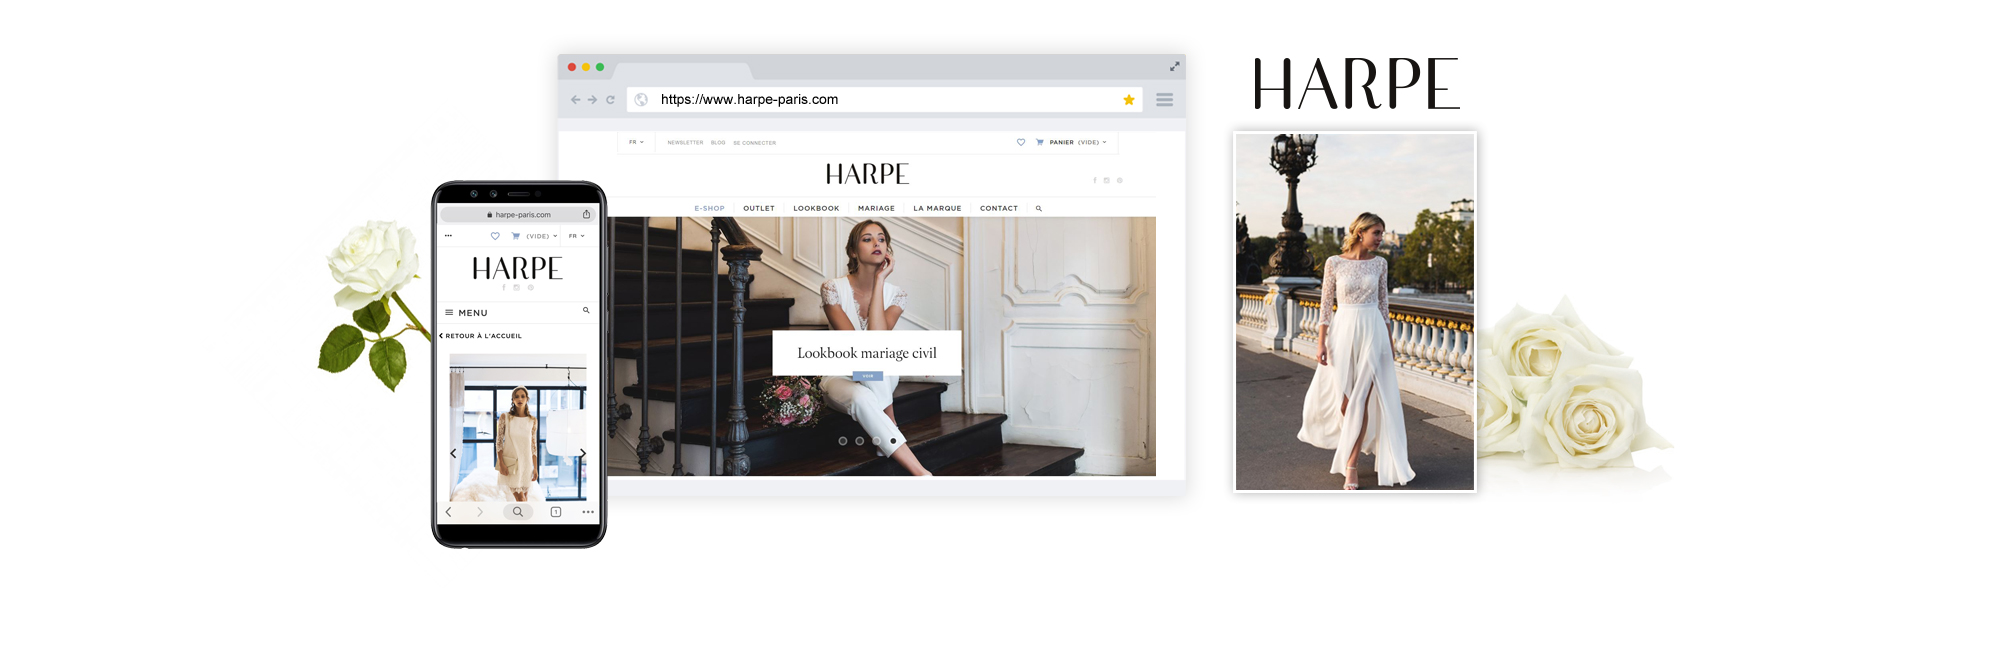The width and height of the screenshot is (2000, 648).
Task: Click the SE CONNECTER link
Action: coord(754,143)
